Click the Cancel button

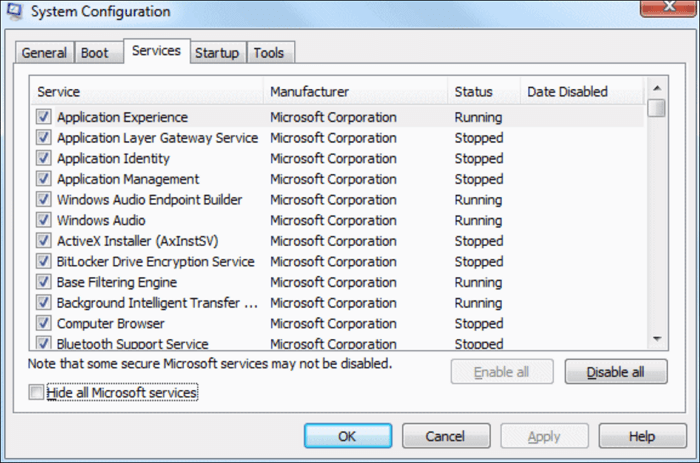pos(444,436)
